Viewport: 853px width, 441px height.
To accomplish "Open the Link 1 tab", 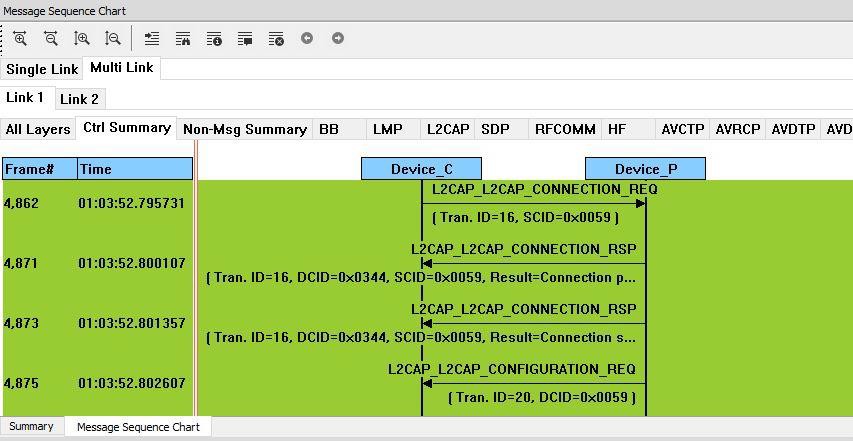I will [25, 97].
